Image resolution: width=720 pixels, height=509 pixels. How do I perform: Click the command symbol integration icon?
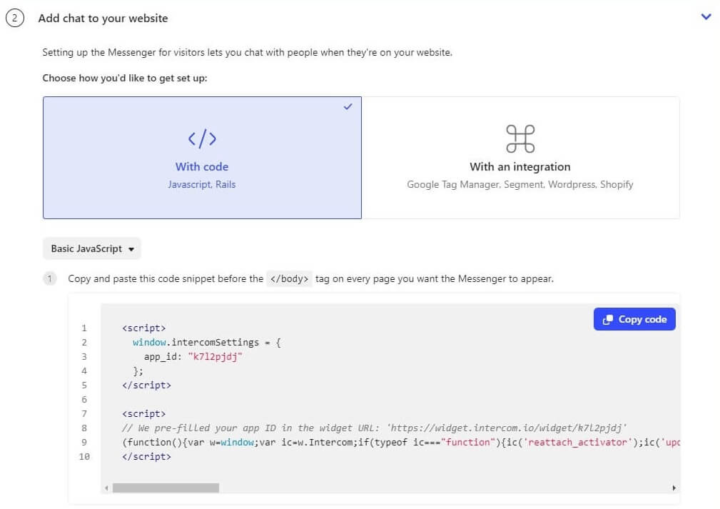[x=520, y=138]
